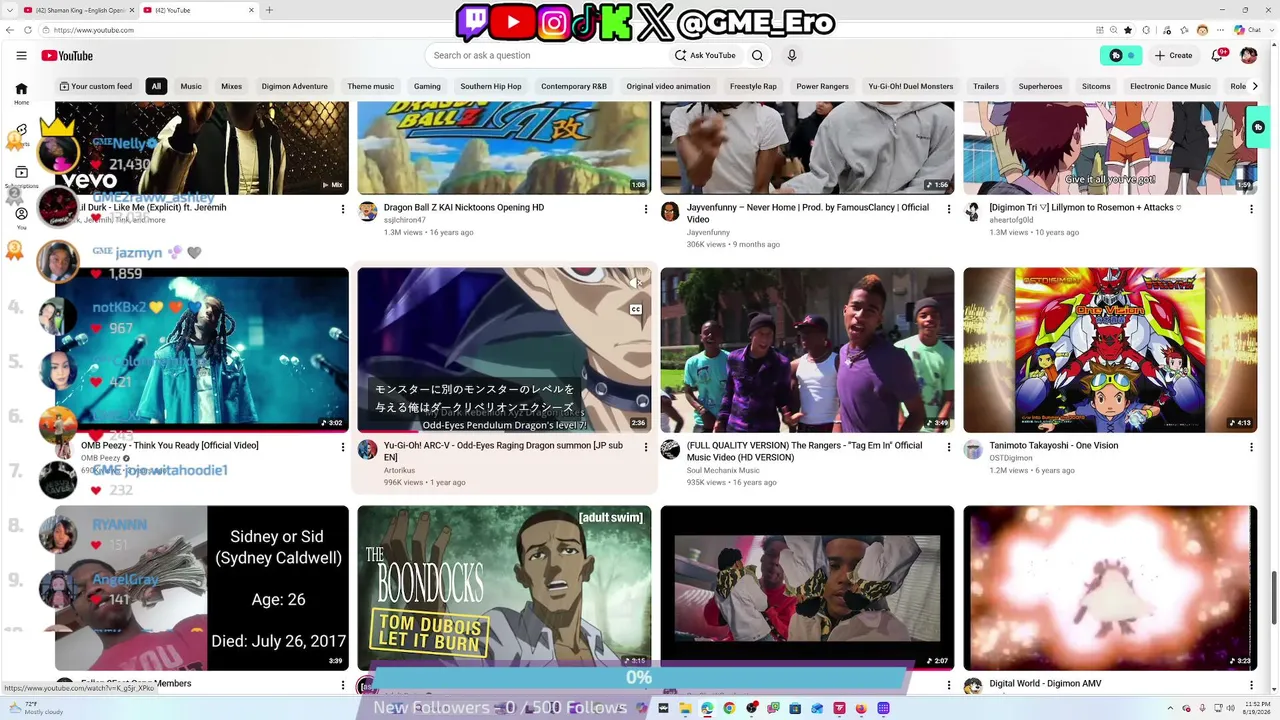
Task: Open the account avatar menu
Action: point(1248,56)
